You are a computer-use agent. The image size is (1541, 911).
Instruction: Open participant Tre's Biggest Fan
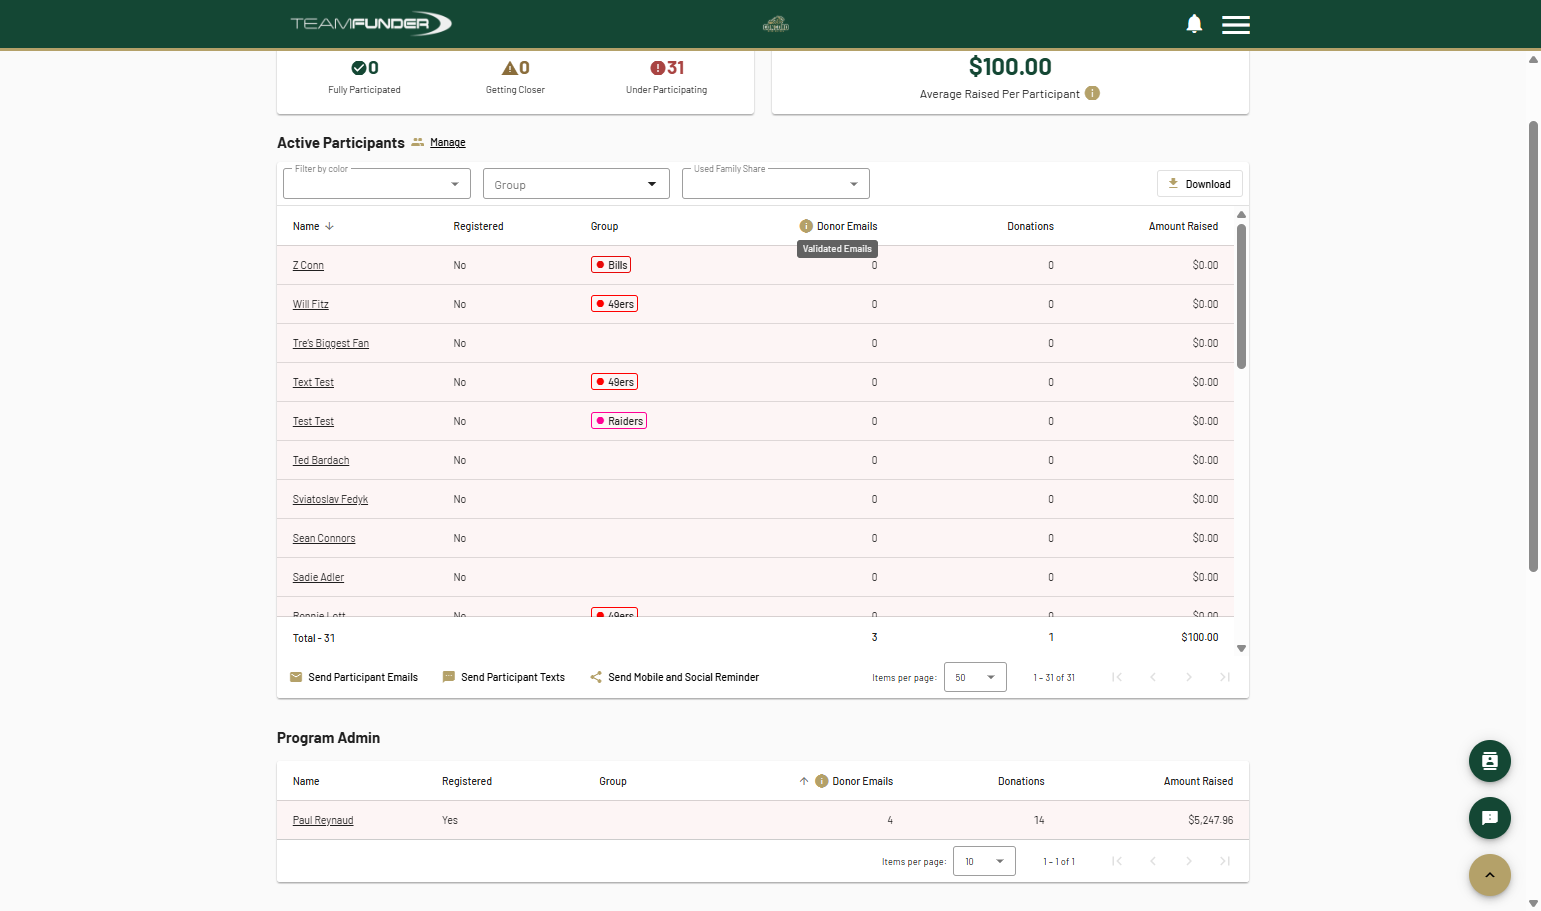coord(330,343)
